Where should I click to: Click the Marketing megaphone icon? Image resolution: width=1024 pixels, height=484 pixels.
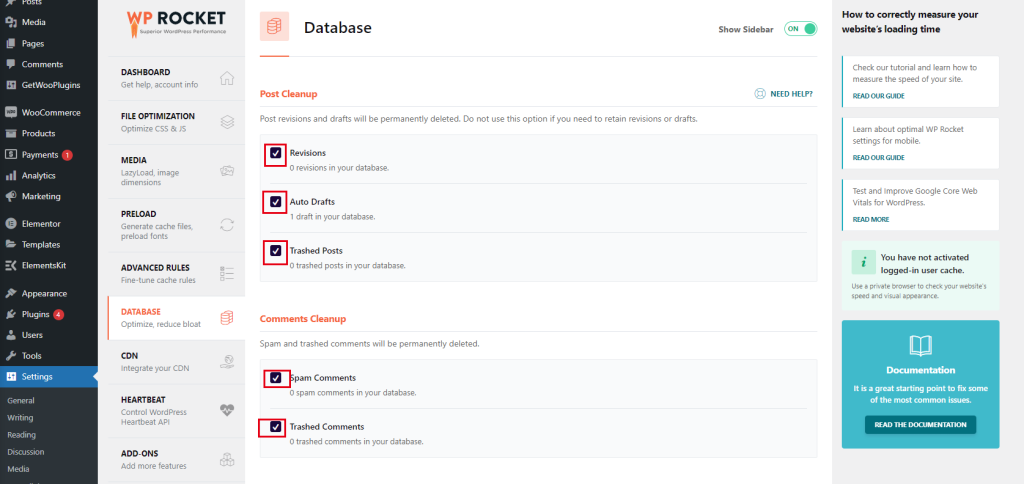point(10,196)
